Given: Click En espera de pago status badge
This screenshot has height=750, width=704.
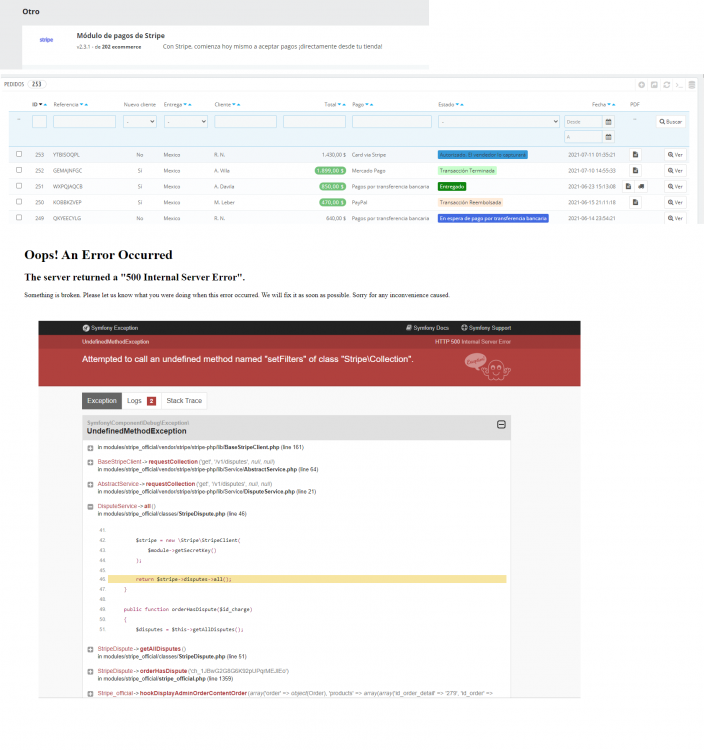Looking at the screenshot, I should [493, 218].
